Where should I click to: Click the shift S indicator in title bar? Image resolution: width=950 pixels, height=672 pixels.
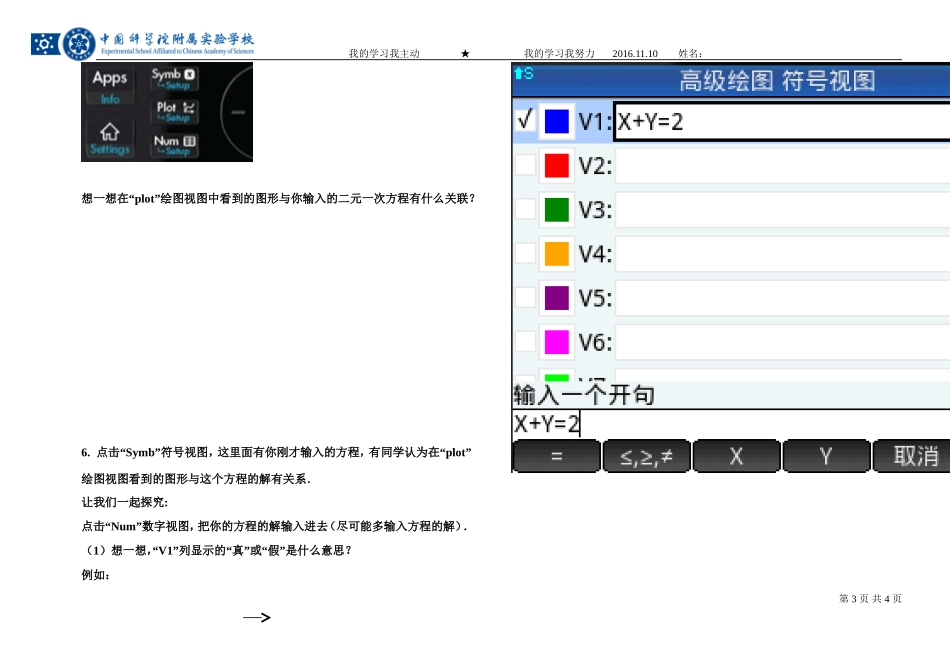523,73
